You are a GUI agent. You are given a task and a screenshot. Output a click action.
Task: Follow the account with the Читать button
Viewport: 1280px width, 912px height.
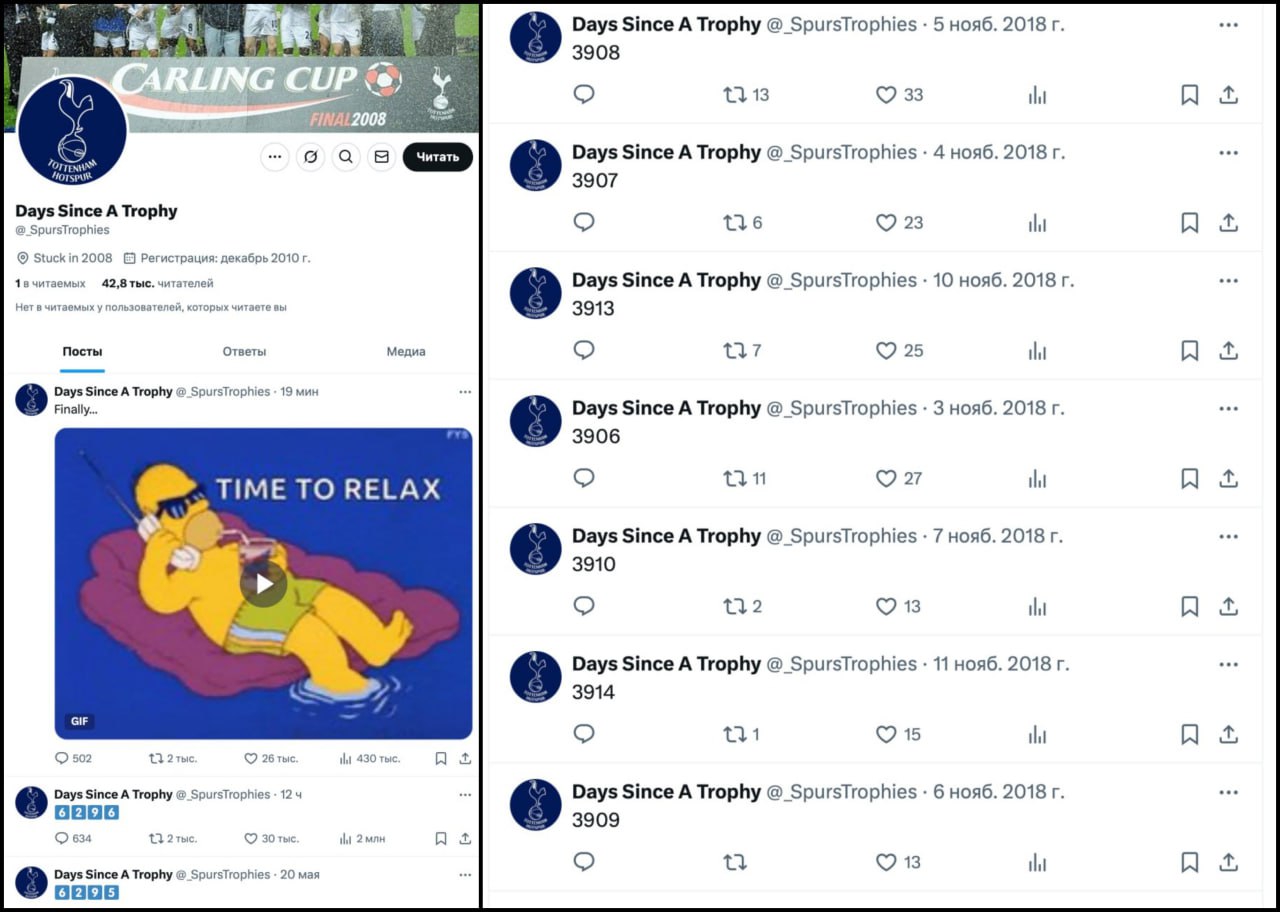point(437,157)
